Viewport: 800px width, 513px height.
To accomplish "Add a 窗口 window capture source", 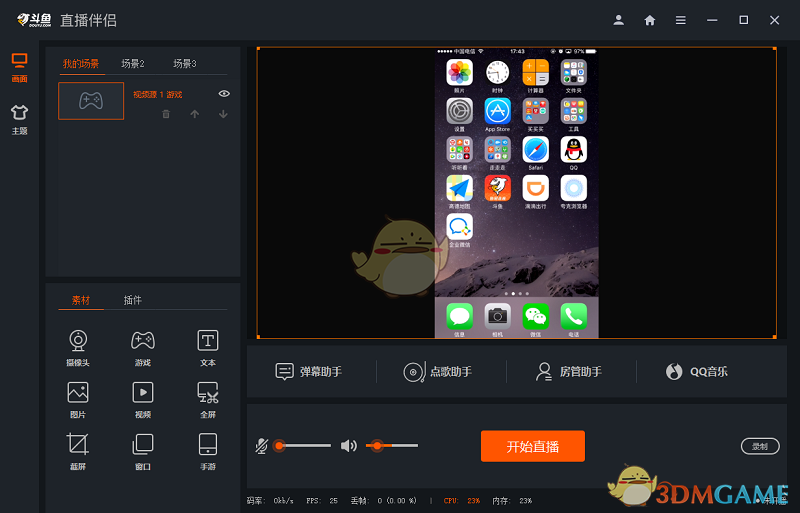I will 143,451.
